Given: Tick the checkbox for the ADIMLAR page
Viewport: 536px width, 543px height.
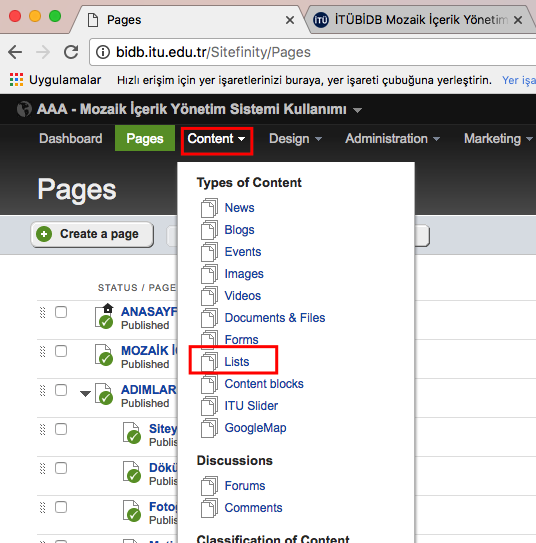Looking at the screenshot, I should pyautogui.click(x=61, y=390).
